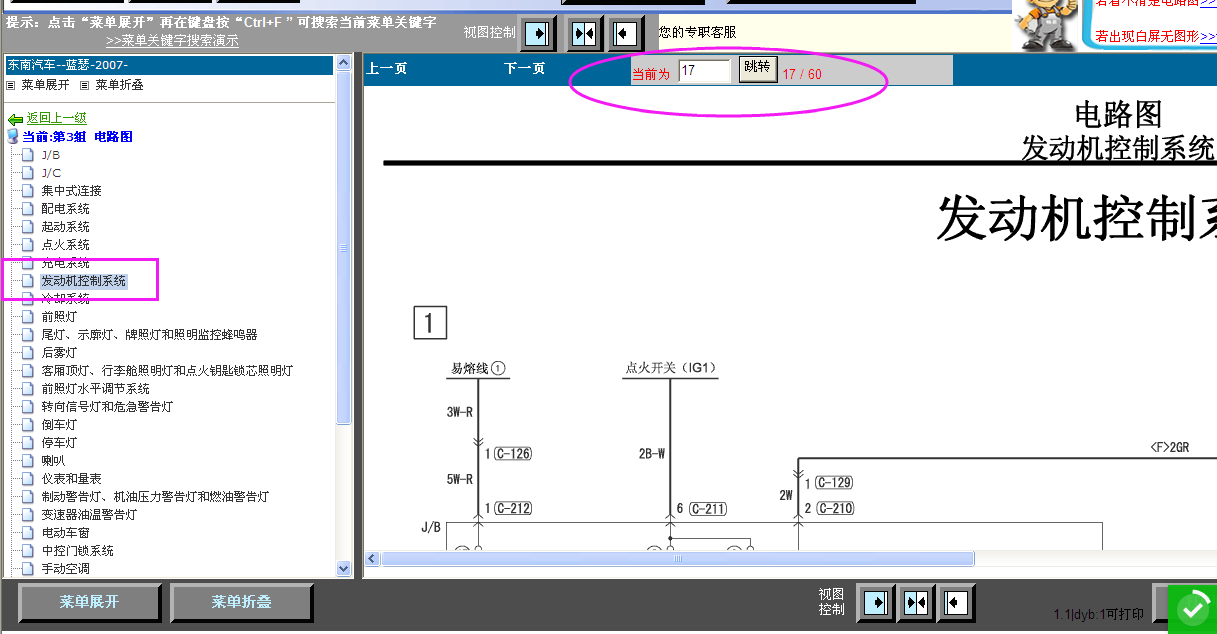Click the C-210 connector label
The height and width of the screenshot is (634, 1217).
(834, 508)
